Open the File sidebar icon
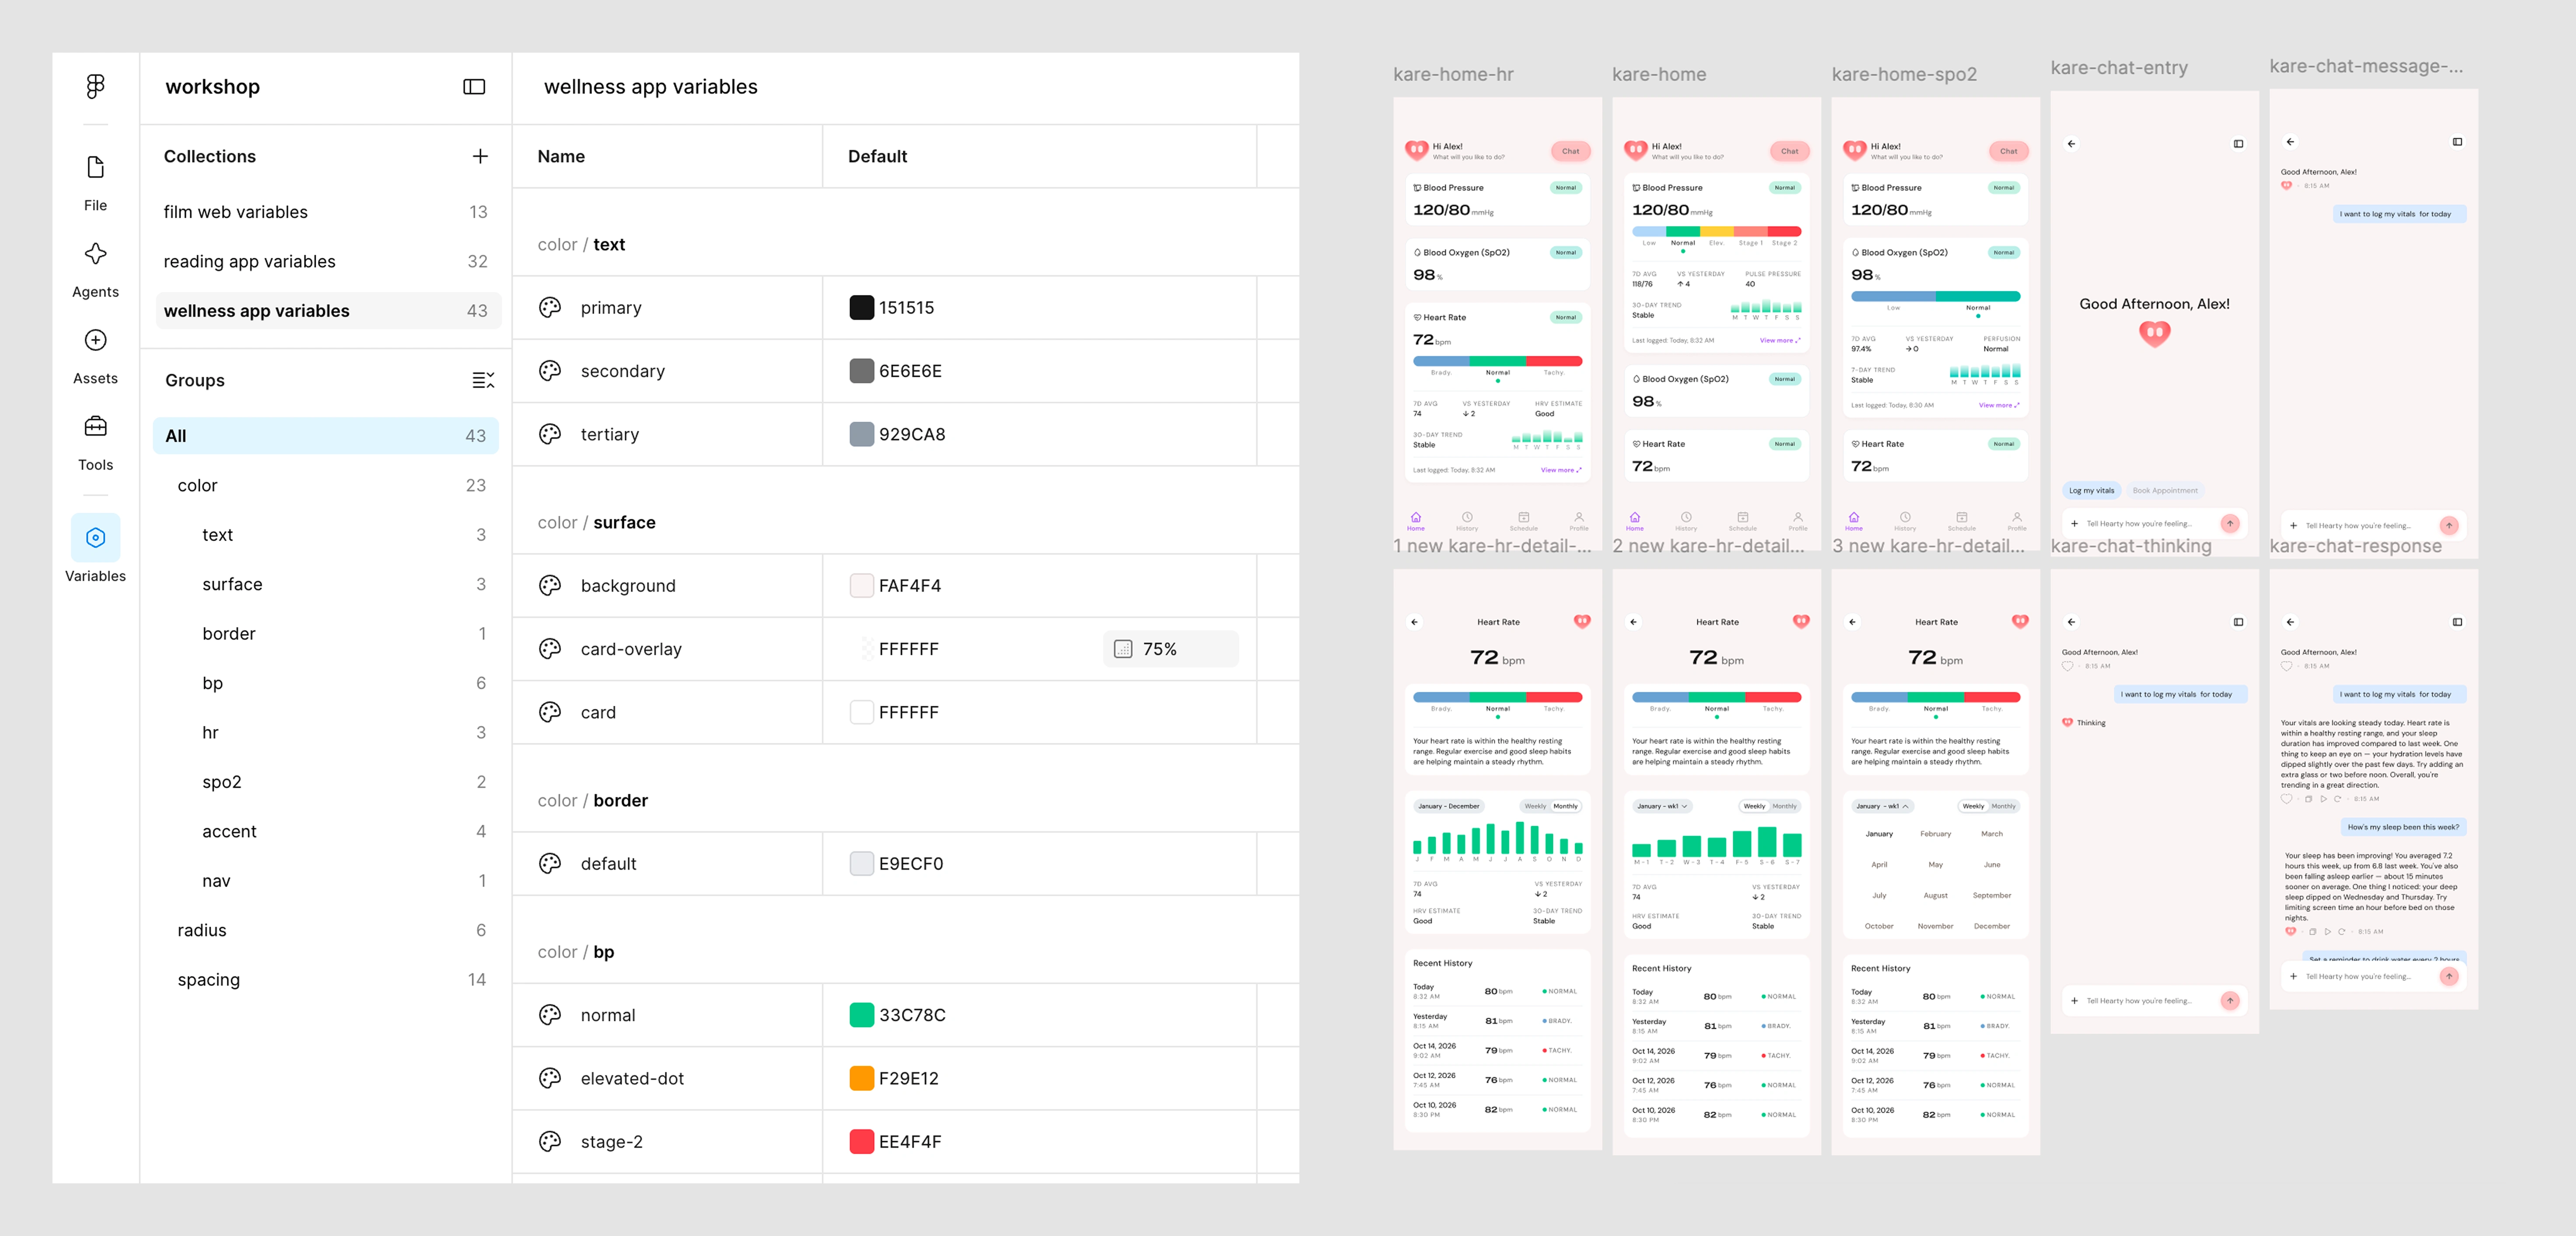Image resolution: width=2576 pixels, height=1236 pixels. point(95,167)
